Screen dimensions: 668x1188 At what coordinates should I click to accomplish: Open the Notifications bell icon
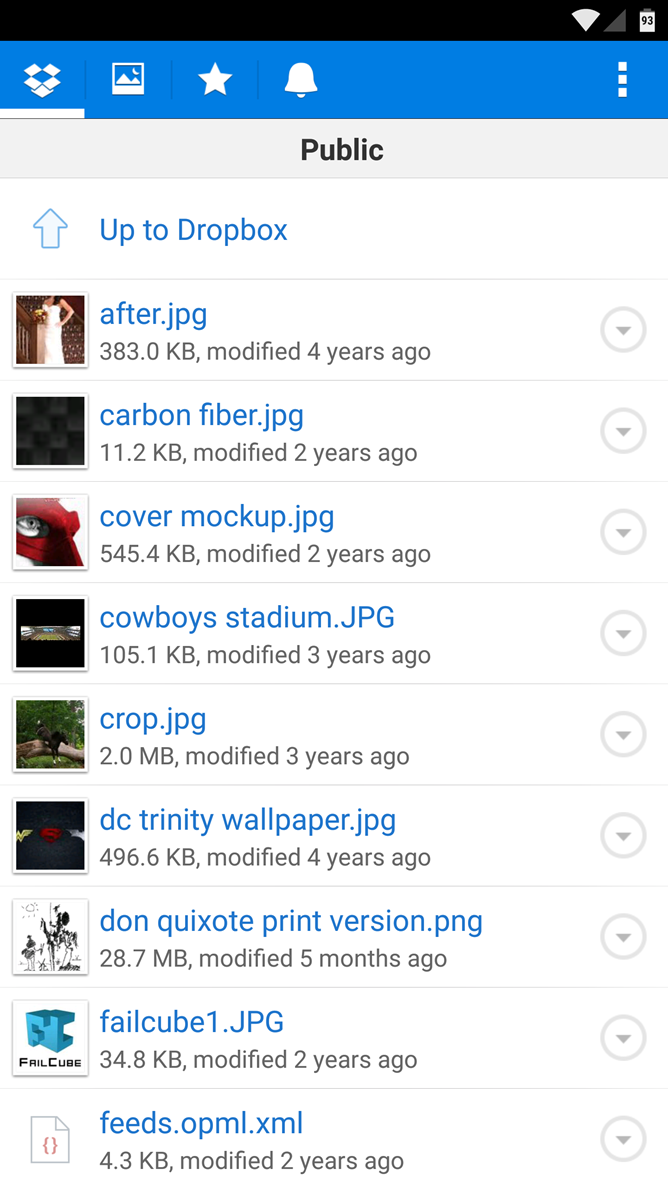(x=300, y=79)
